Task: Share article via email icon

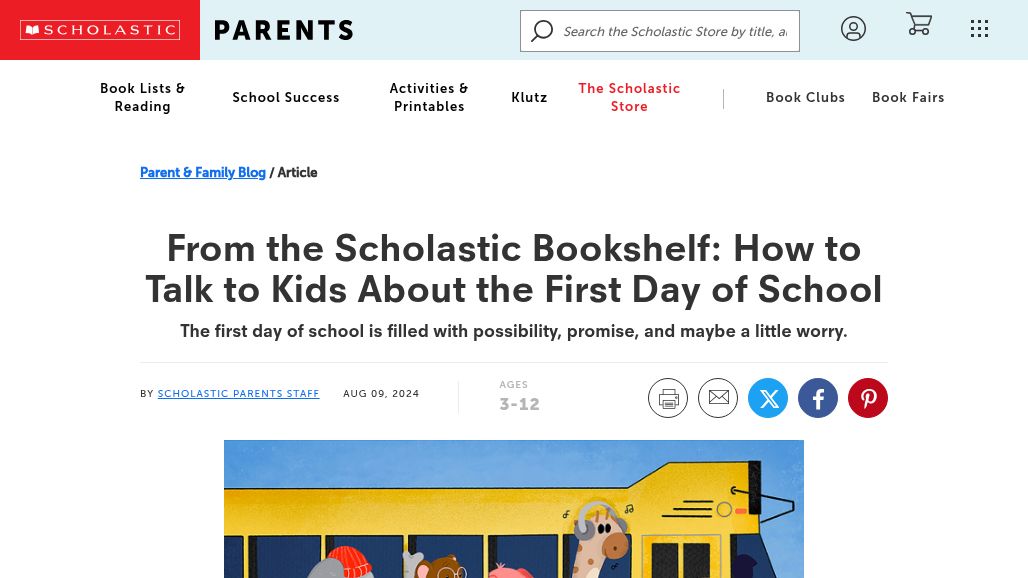Action: pos(718,398)
